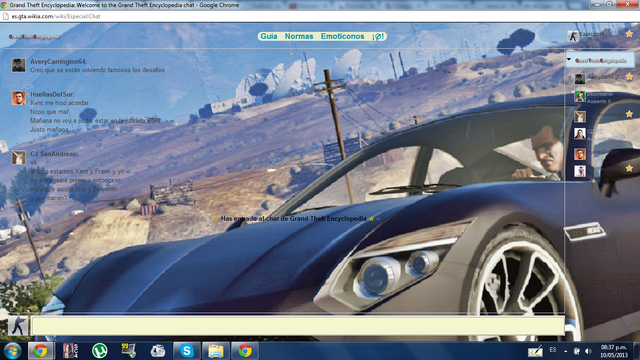
Task: Open the Normas chat rules link
Action: tap(299, 36)
